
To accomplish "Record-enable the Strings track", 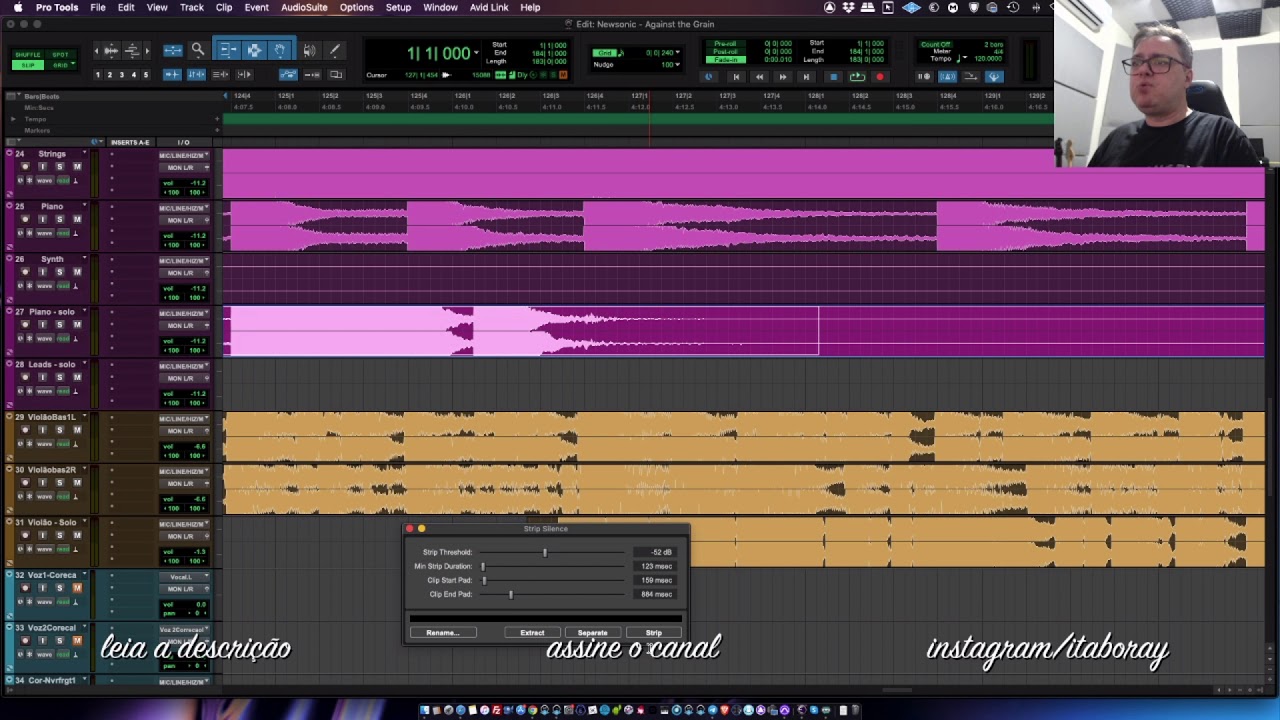I will [x=25, y=167].
